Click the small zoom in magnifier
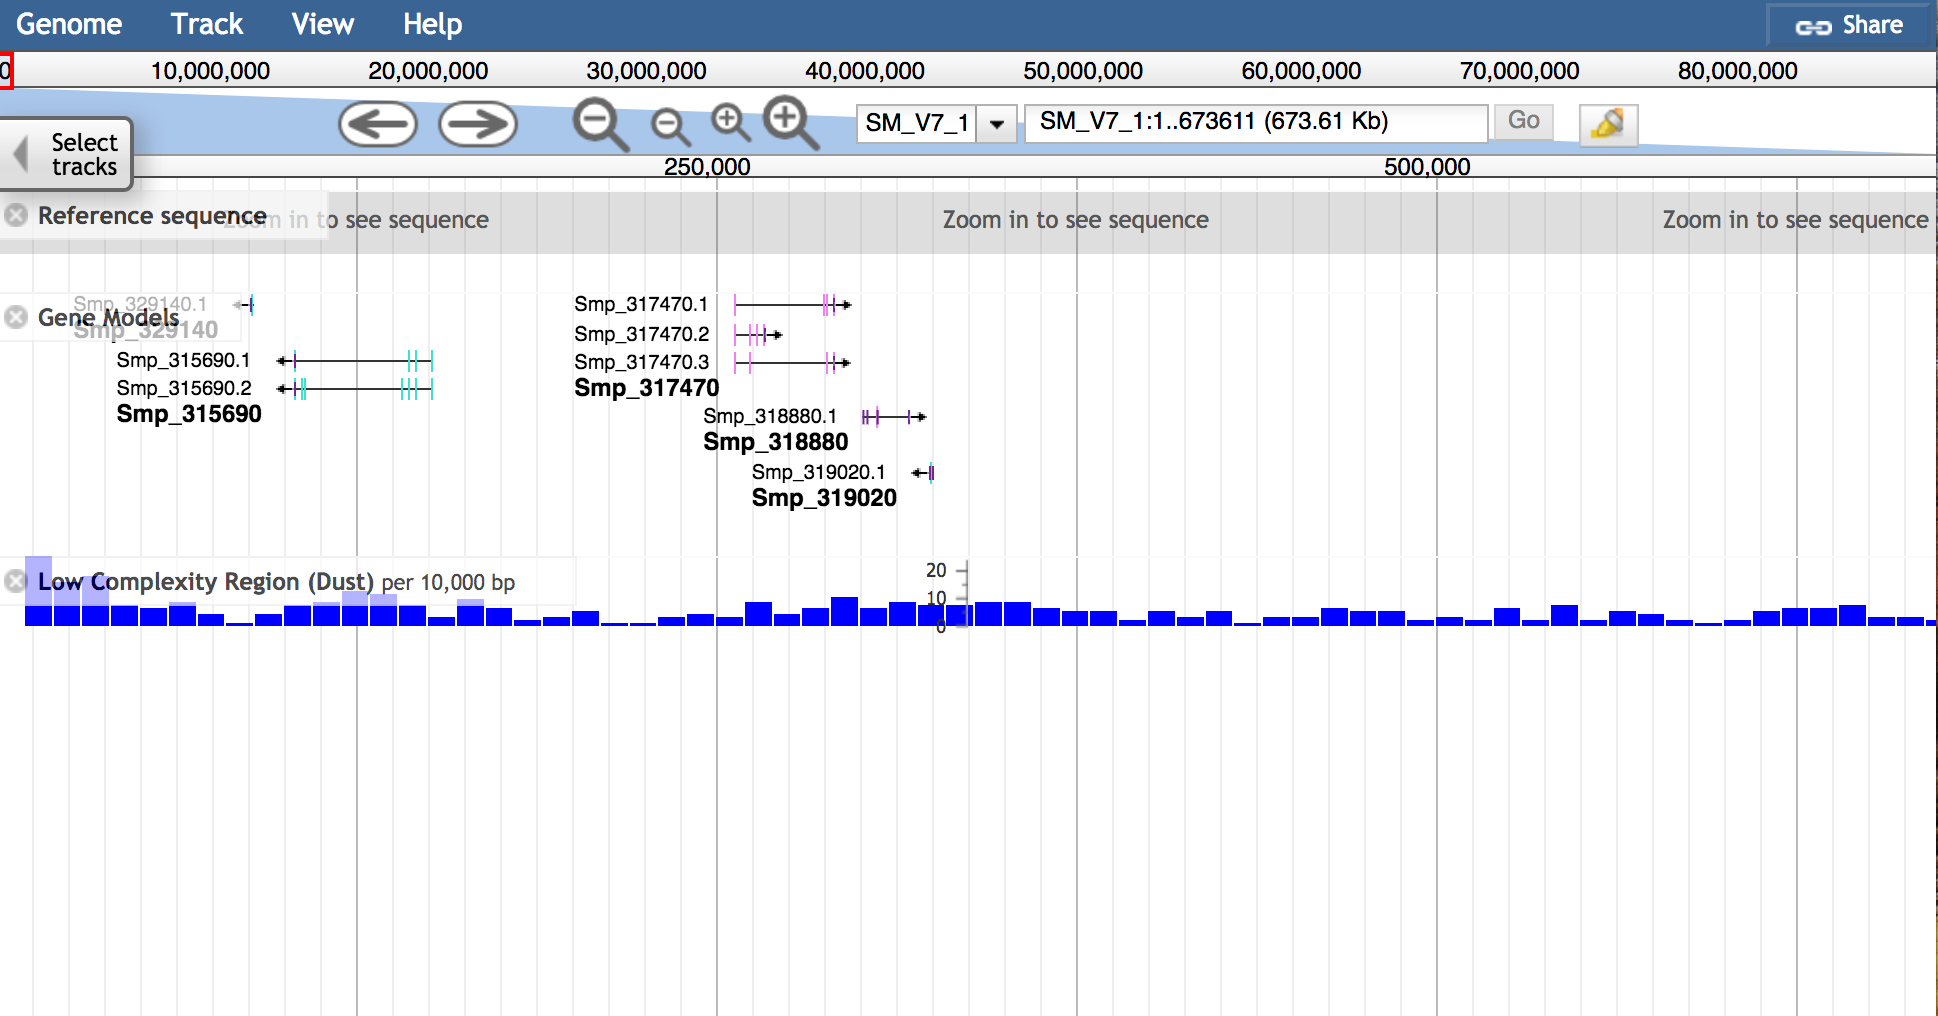This screenshot has height=1016, width=1938. click(x=730, y=122)
